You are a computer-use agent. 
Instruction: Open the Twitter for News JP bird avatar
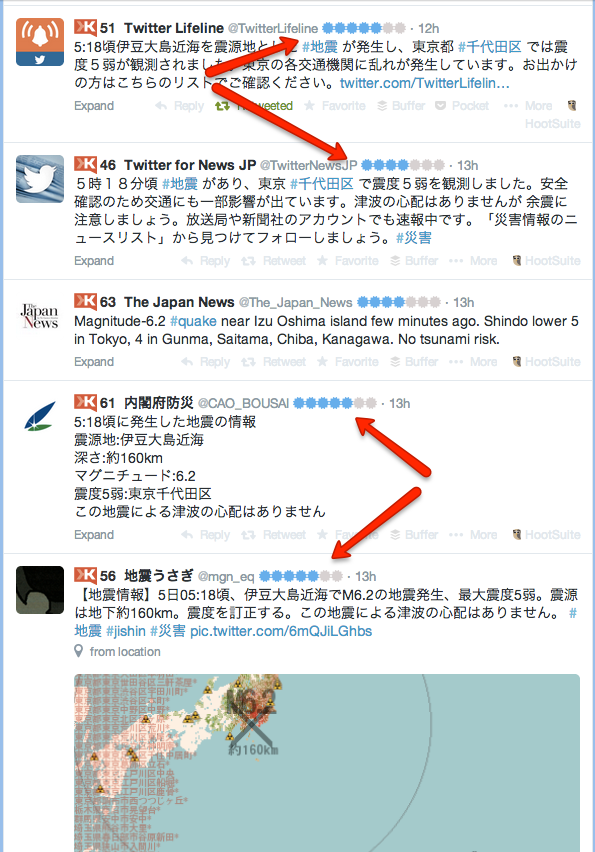pyautogui.click(x=40, y=179)
